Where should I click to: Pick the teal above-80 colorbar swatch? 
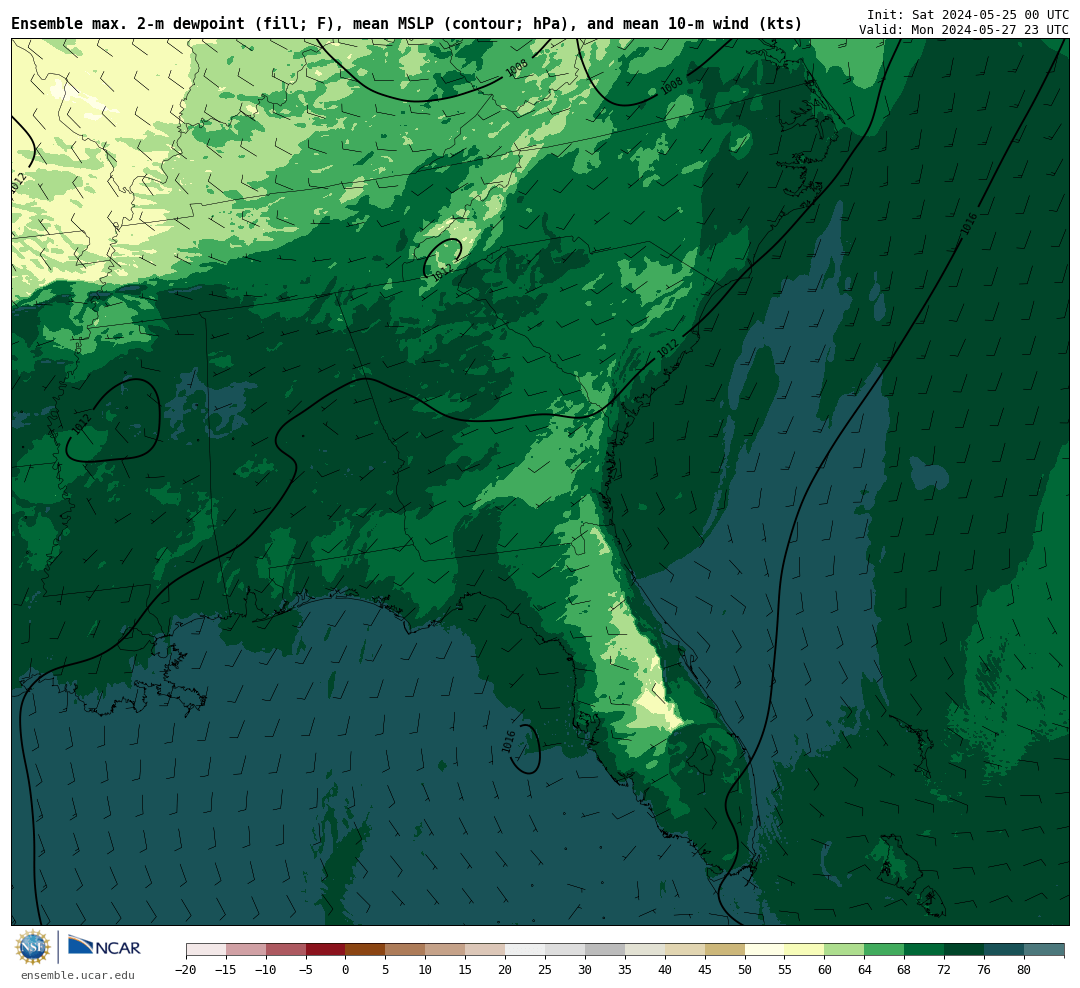point(1044,950)
